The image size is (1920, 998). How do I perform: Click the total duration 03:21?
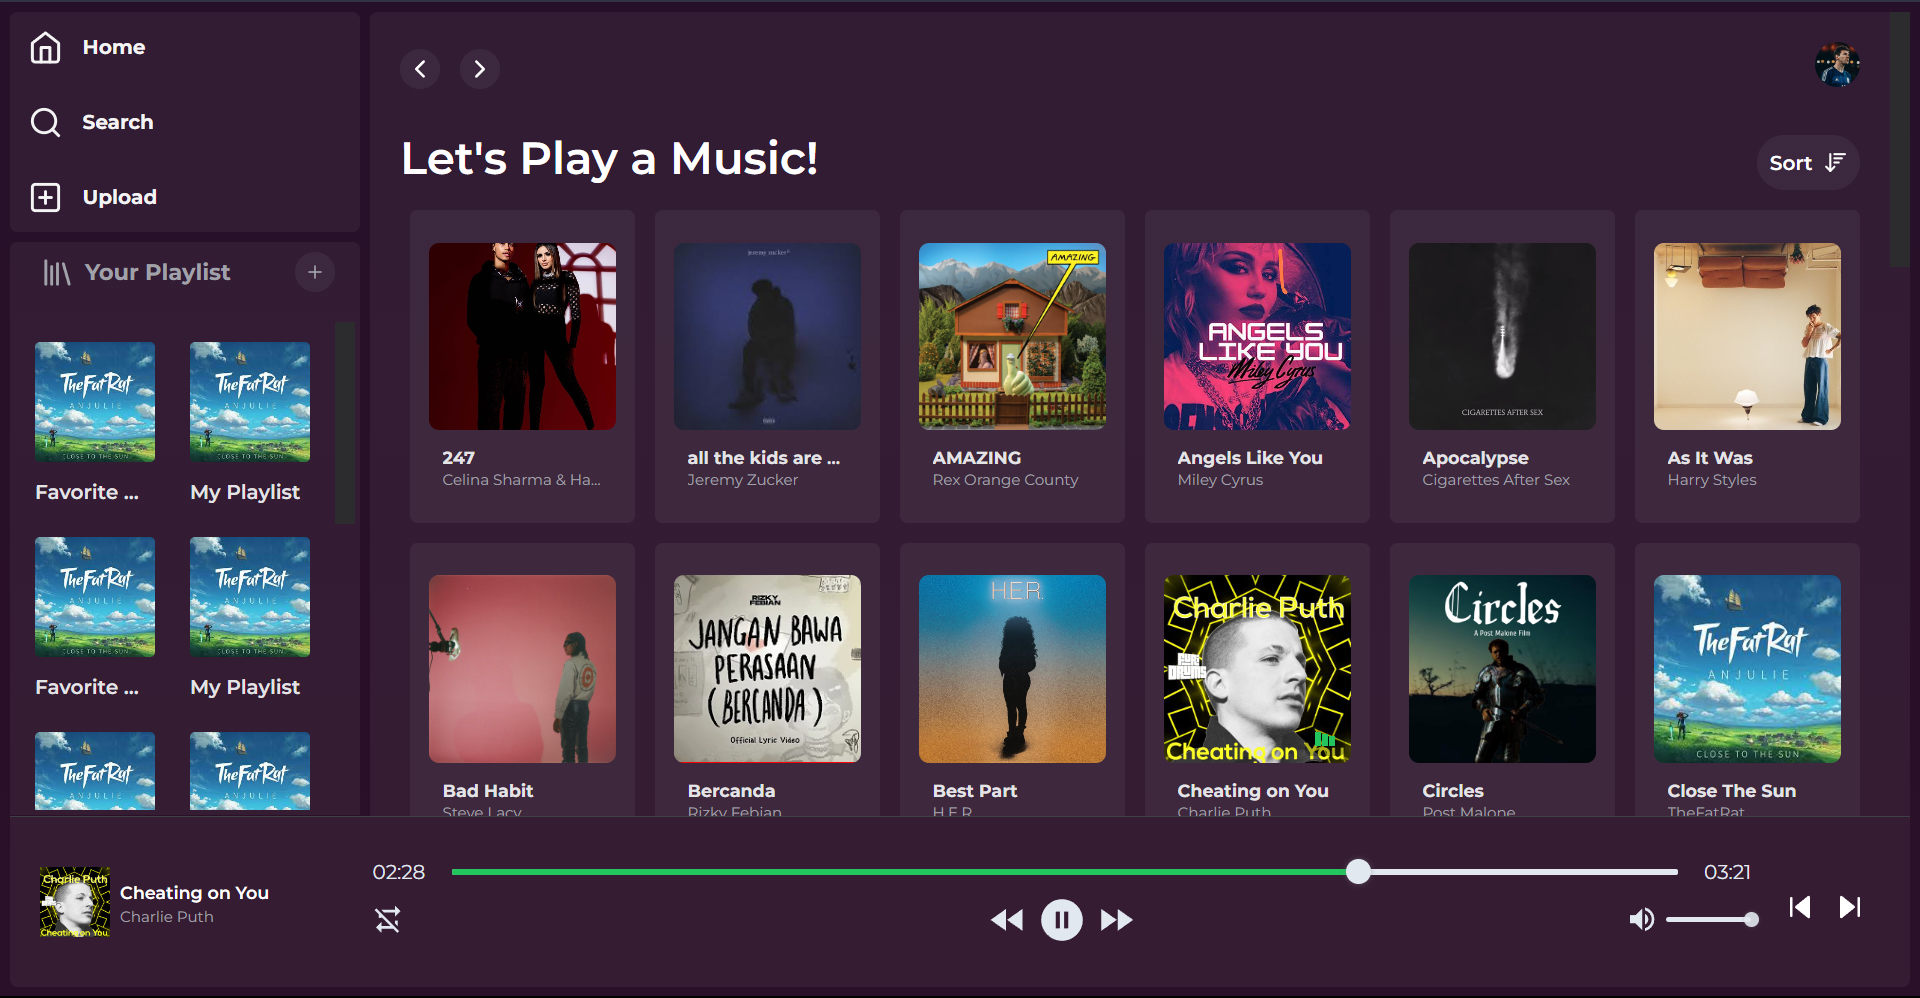(x=1727, y=872)
